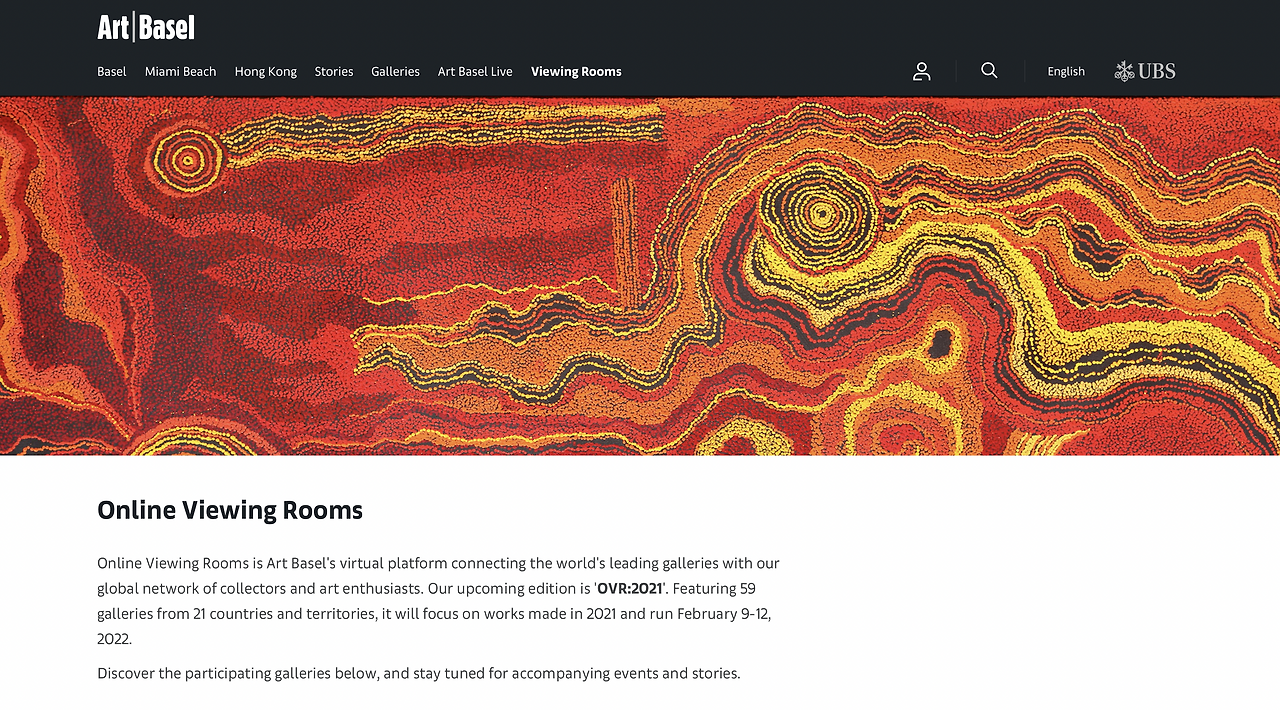This screenshot has width=1280, height=710.
Task: Click the Art Basel logo
Action: point(146,27)
